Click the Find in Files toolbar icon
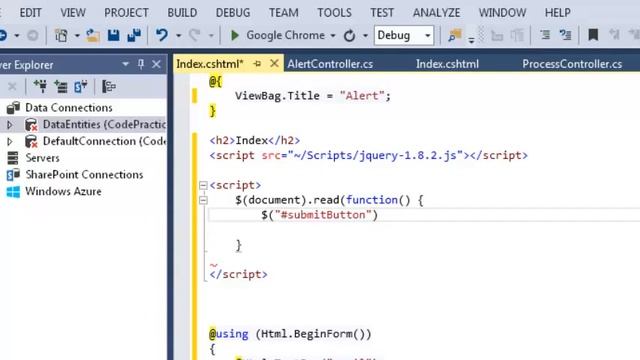Screen dimensions: 640x360 tap(454, 36)
